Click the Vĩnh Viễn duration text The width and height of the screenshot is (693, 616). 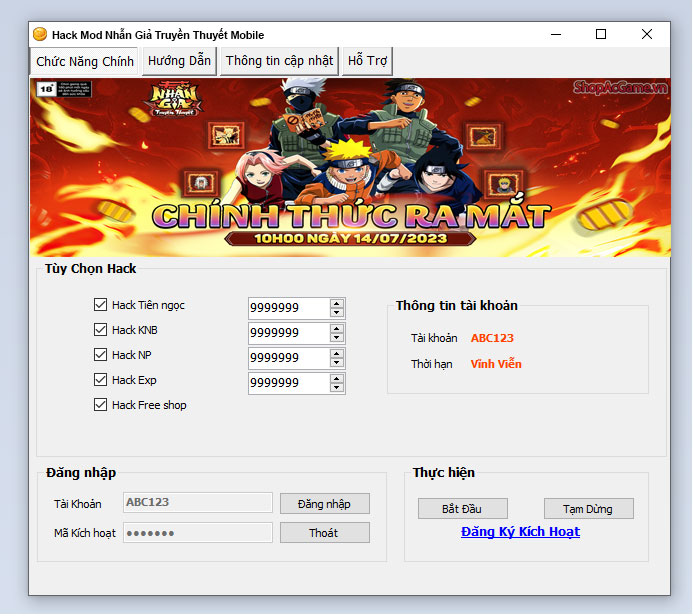[x=496, y=364]
